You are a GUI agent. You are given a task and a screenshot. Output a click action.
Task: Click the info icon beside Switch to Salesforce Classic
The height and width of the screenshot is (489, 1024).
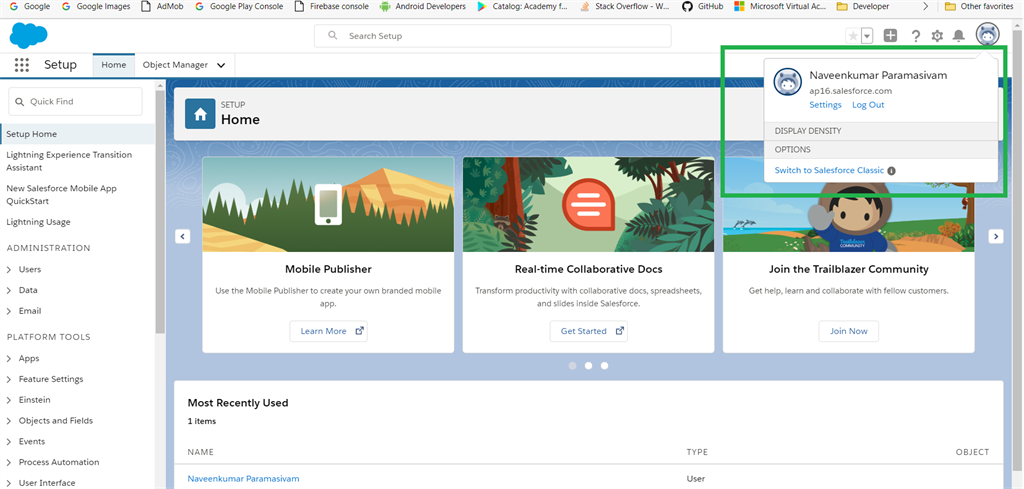[891, 171]
